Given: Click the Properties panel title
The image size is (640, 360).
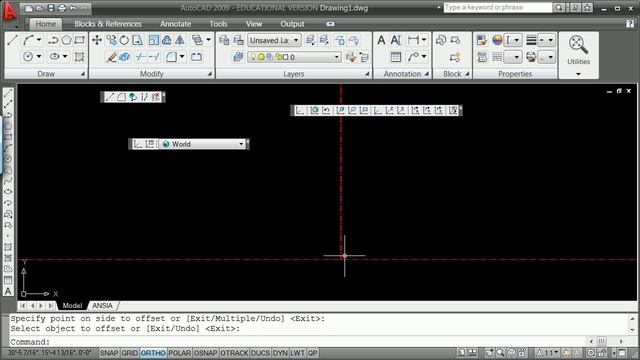Looking at the screenshot, I should [x=515, y=74].
